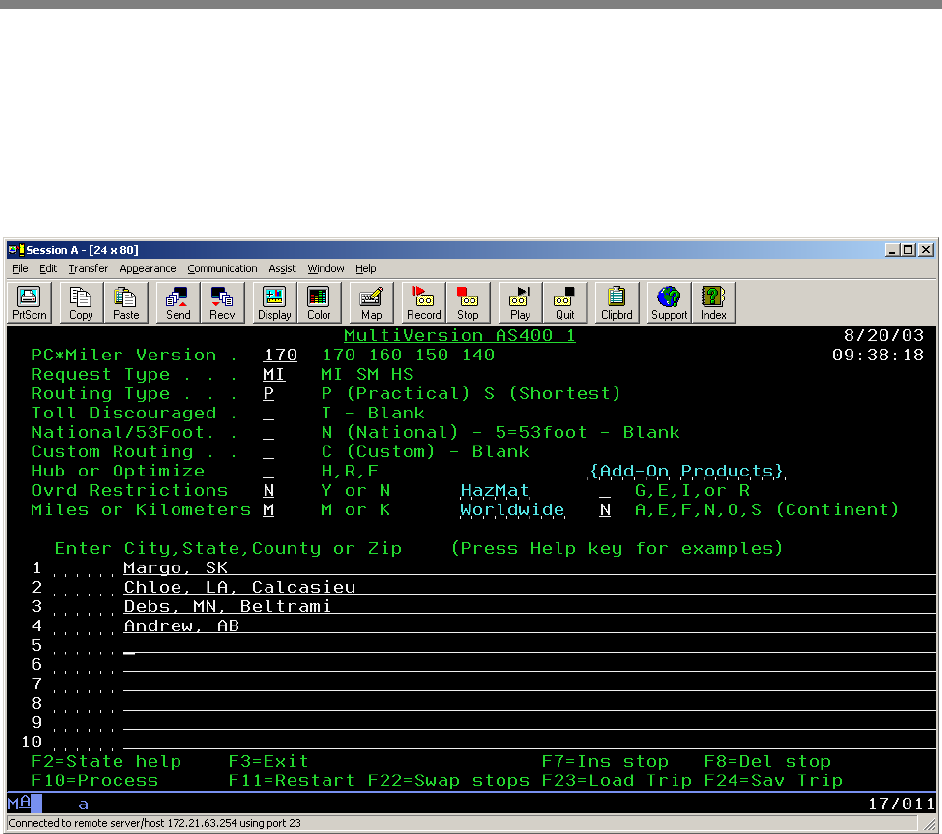Click the macro Stop toolbar icon
The height and width of the screenshot is (834, 942).
click(467, 303)
